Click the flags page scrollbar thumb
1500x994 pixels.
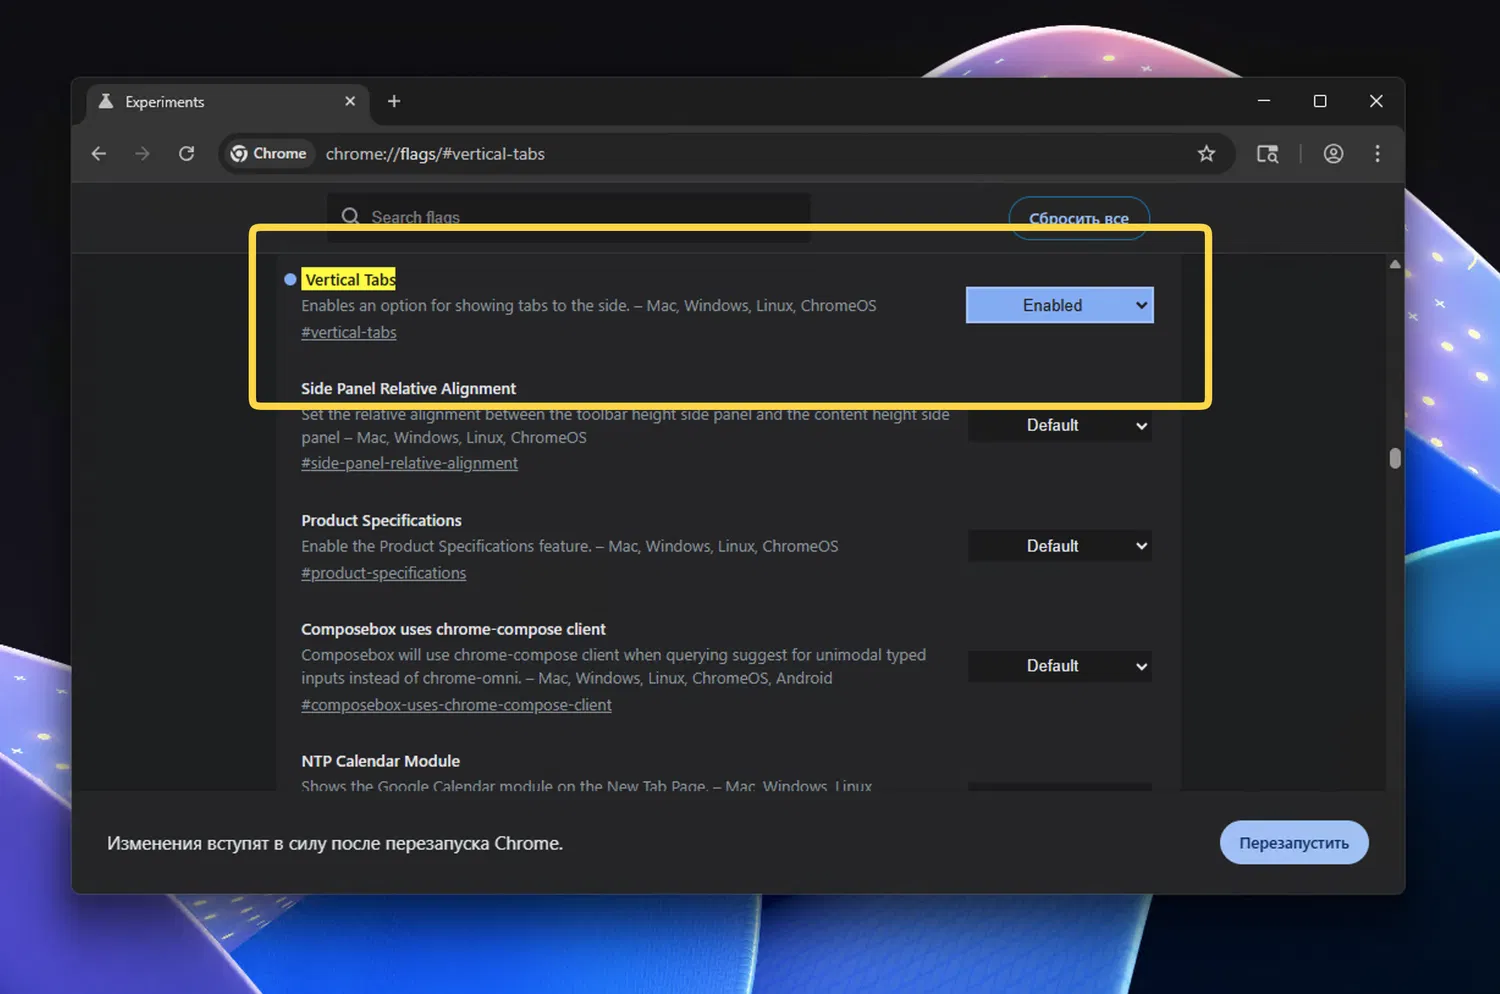coord(1395,458)
